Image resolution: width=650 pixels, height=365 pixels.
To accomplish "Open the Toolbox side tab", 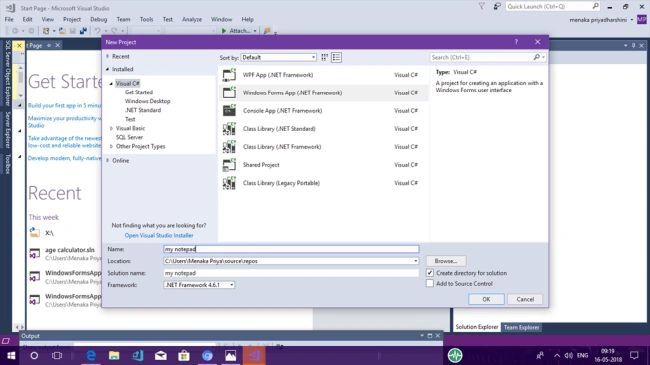I will (x=7, y=164).
